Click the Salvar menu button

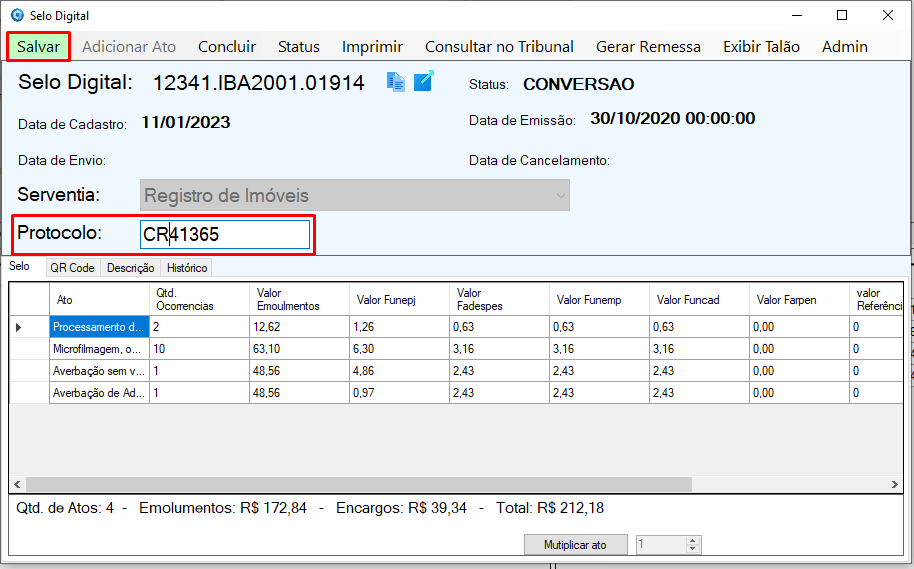38,47
